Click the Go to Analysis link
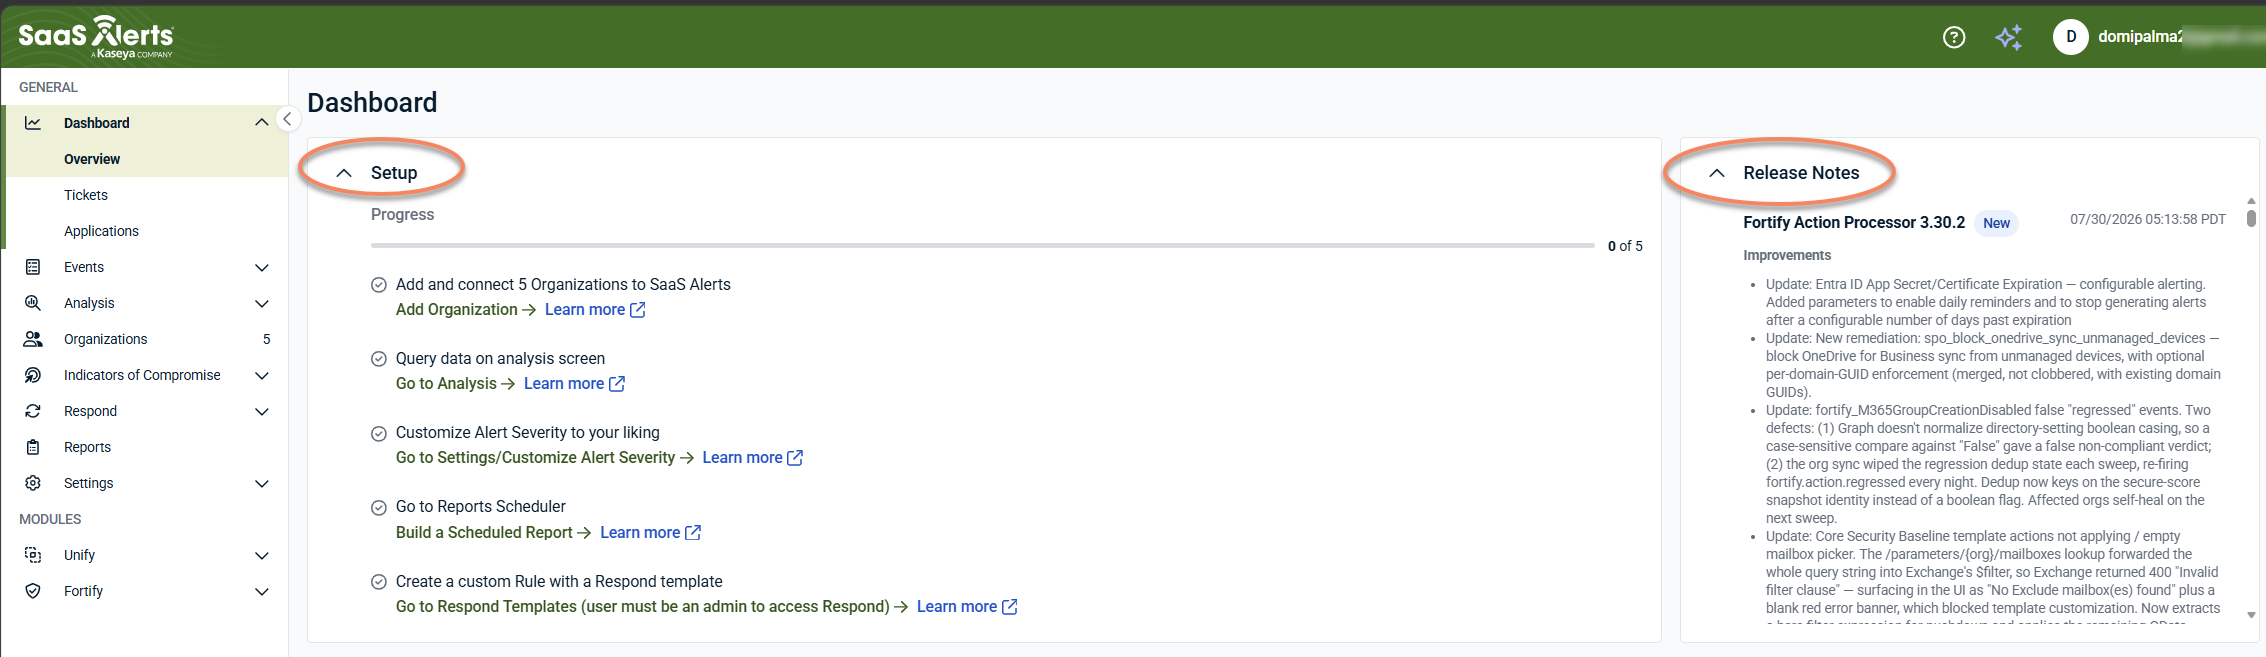The image size is (2266, 657). tap(455, 384)
